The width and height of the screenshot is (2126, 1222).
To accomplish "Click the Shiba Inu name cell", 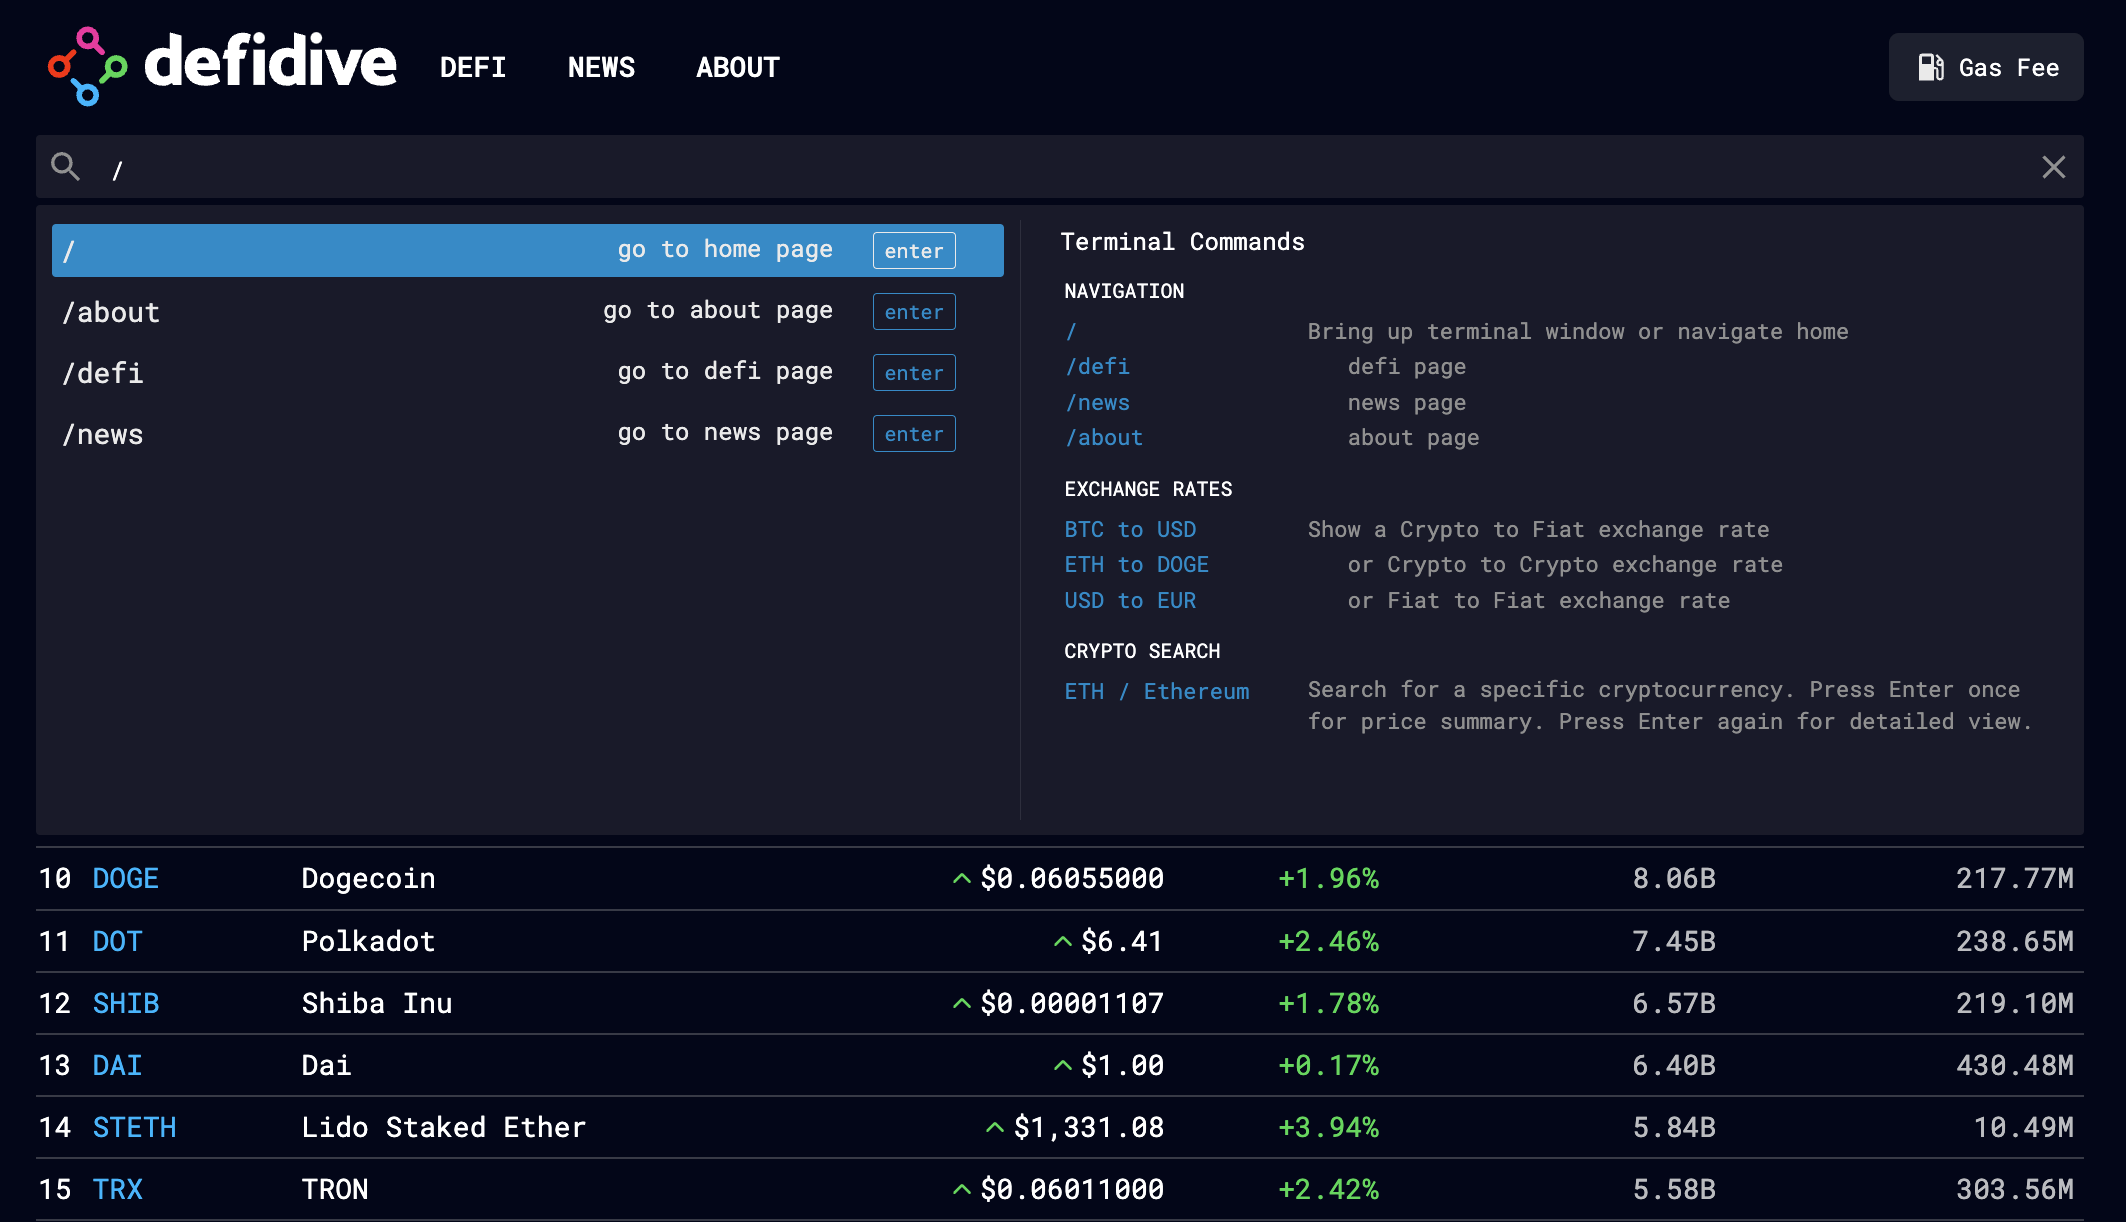I will tap(377, 1003).
